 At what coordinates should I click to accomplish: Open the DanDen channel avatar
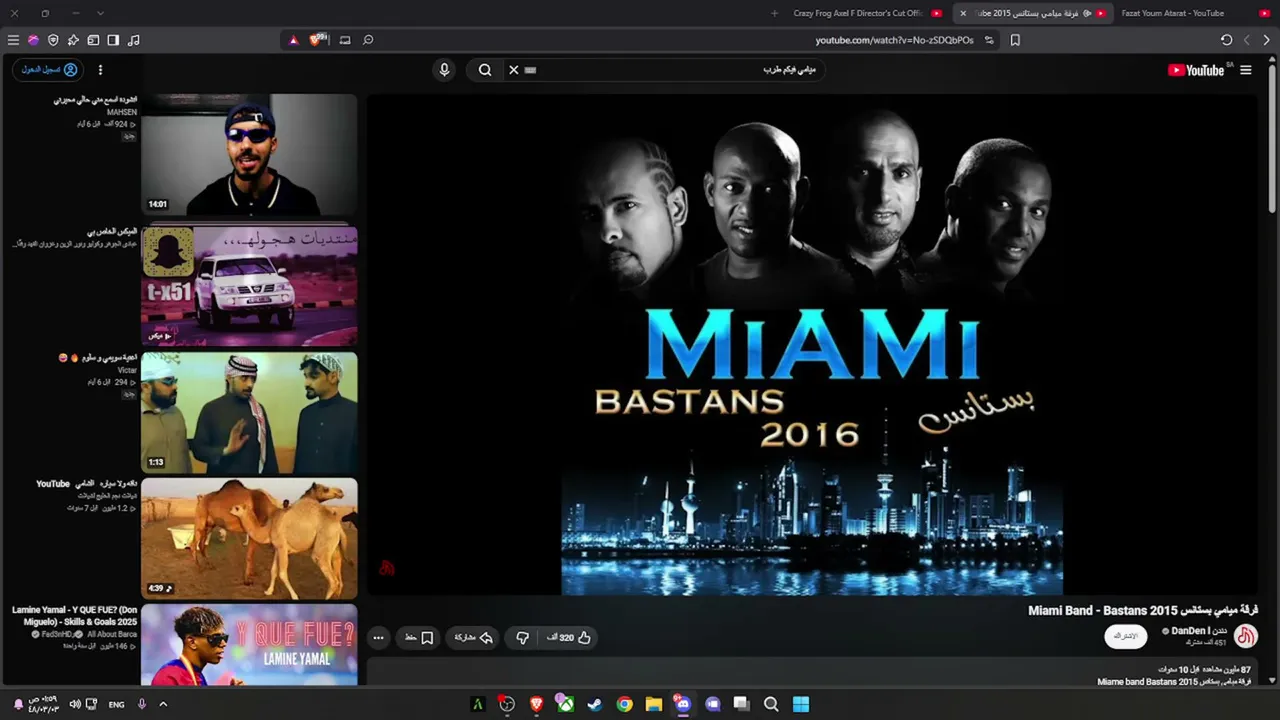1246,636
